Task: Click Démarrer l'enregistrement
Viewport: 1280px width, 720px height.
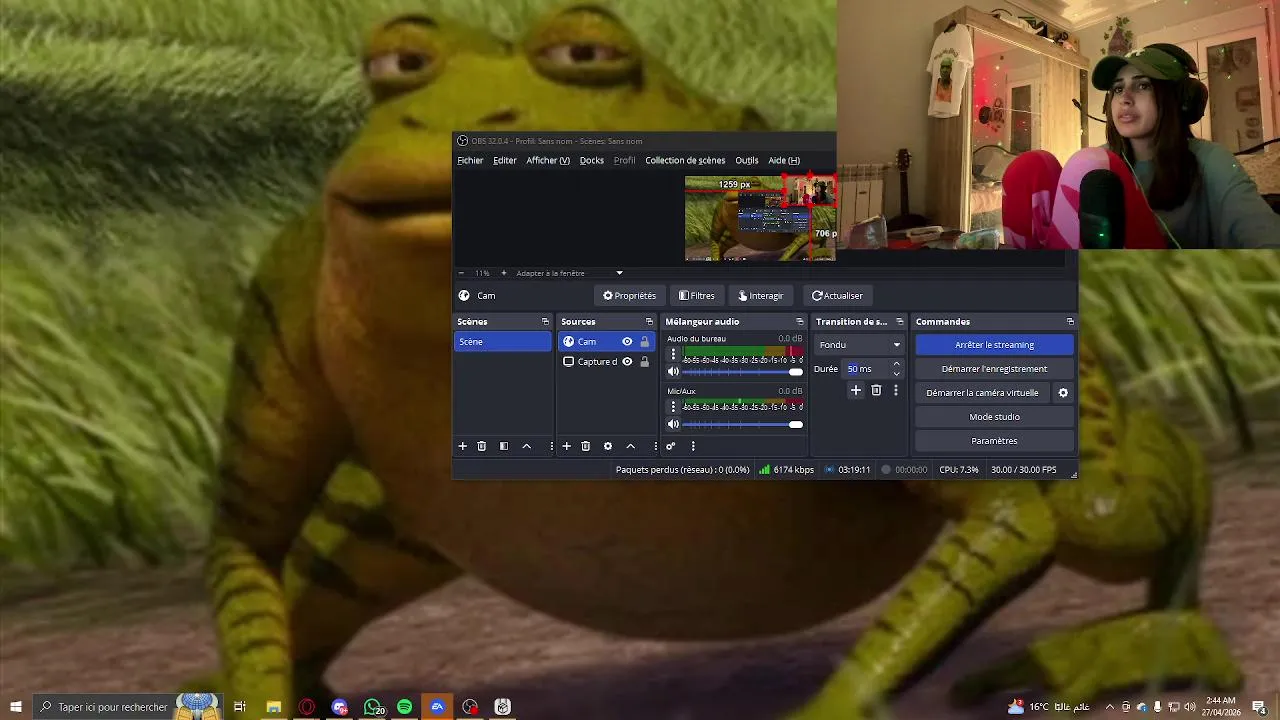Action: click(994, 369)
